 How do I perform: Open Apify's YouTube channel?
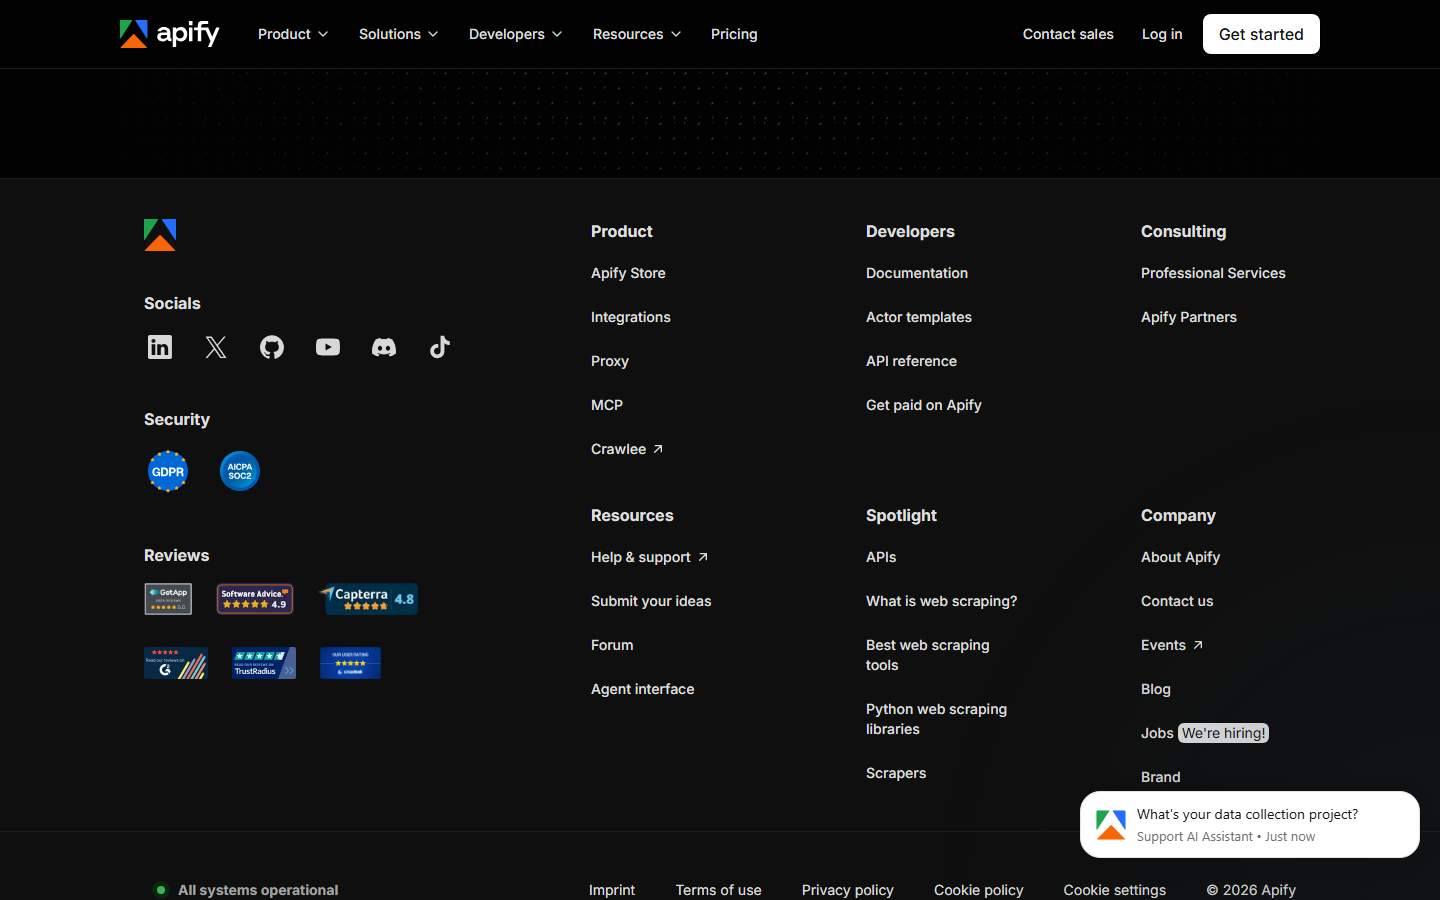point(328,347)
